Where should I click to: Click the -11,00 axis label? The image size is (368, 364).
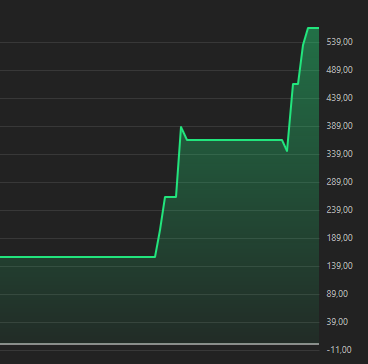[340, 350]
